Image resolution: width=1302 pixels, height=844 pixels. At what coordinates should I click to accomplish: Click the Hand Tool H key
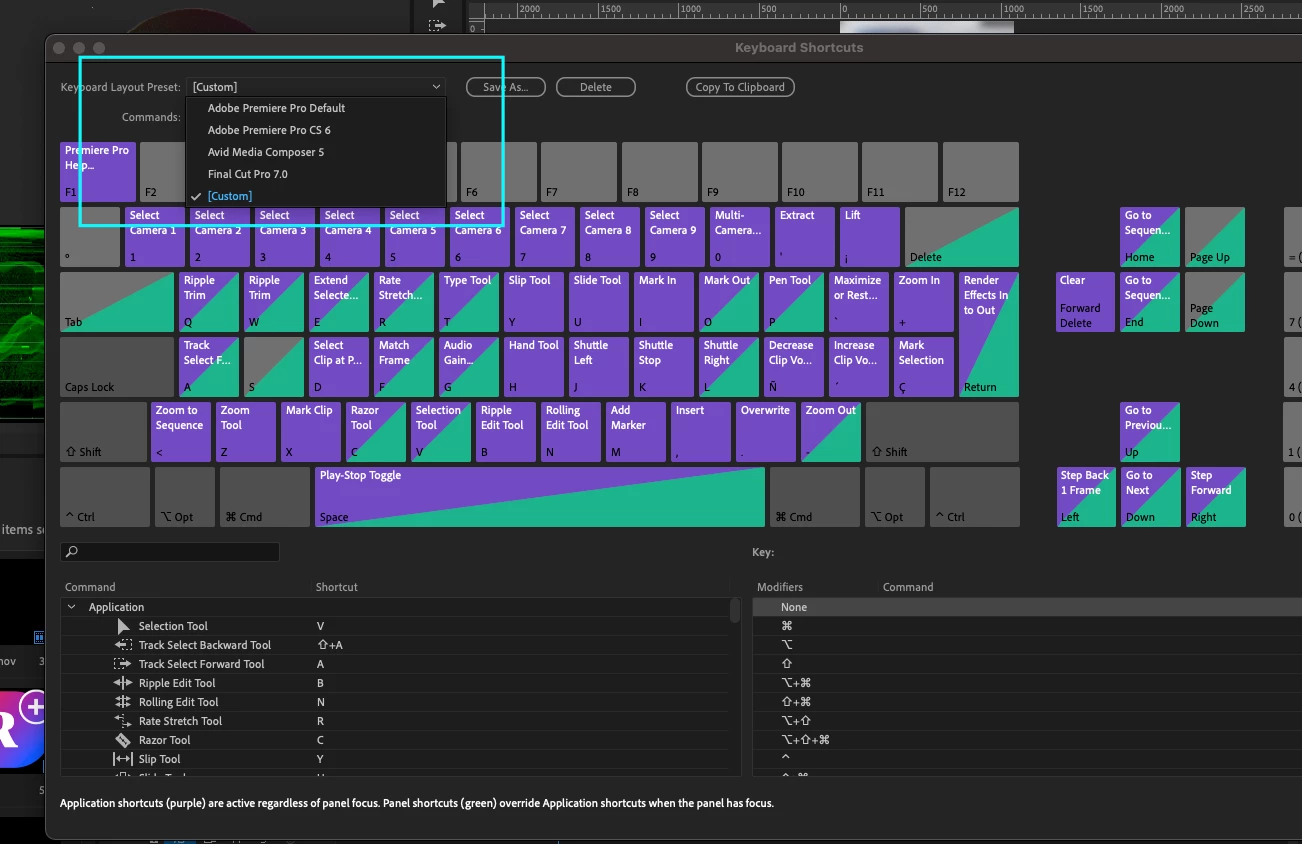[x=534, y=367]
